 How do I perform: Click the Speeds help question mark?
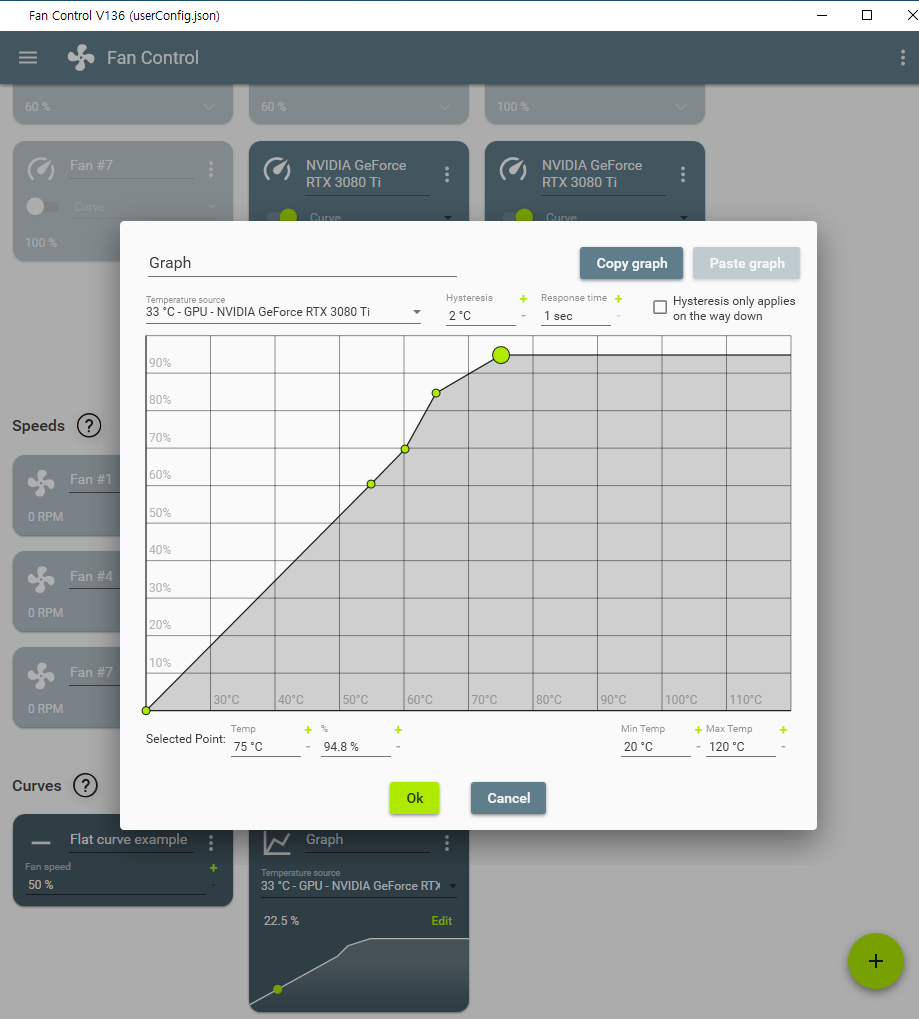click(89, 426)
